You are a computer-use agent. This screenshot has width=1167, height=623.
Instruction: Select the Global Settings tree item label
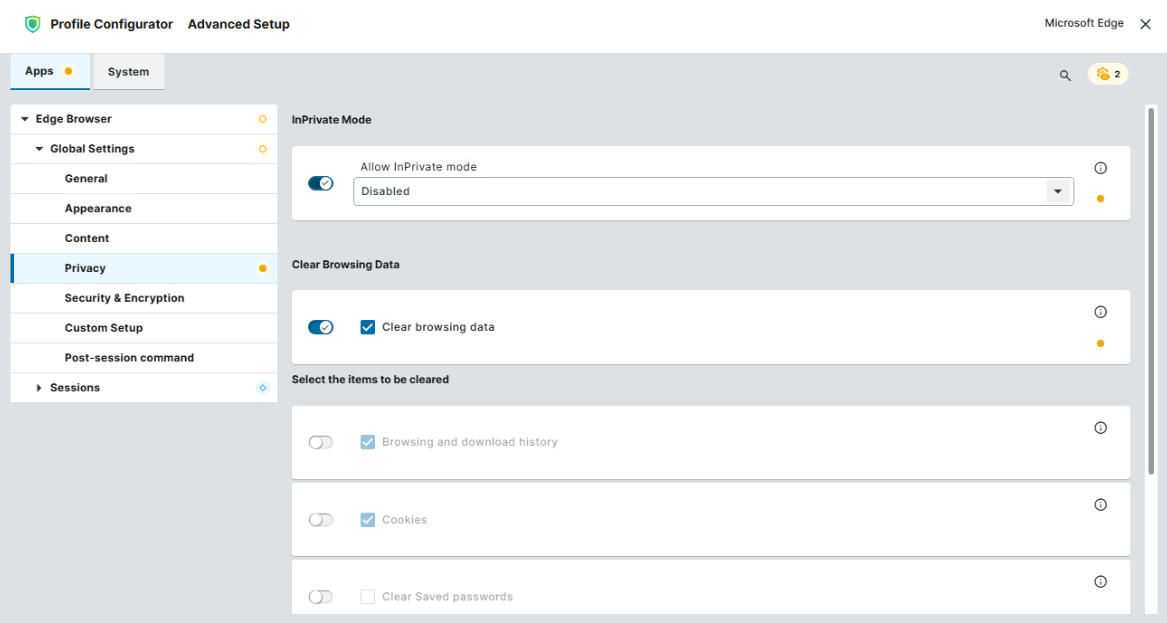tap(92, 149)
